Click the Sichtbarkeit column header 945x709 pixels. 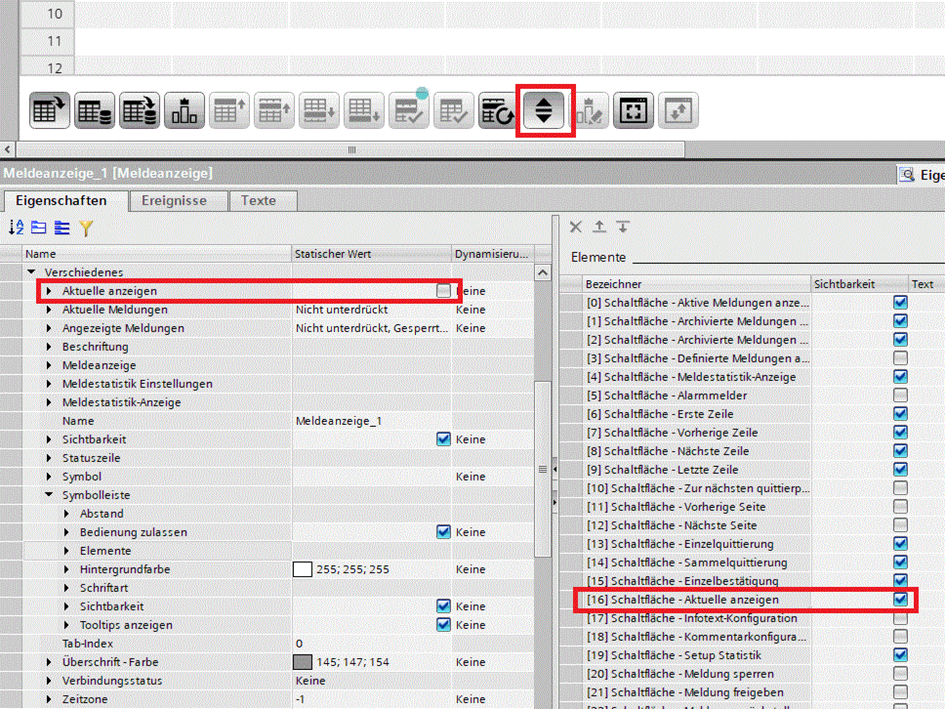pos(859,284)
